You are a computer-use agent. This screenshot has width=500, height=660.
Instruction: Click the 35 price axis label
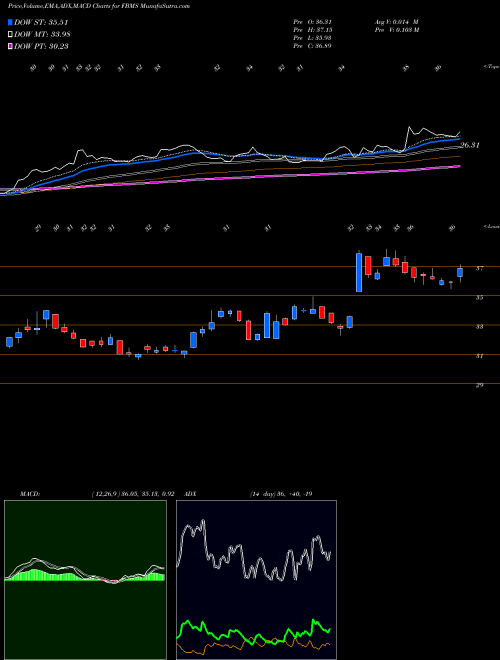click(479, 297)
